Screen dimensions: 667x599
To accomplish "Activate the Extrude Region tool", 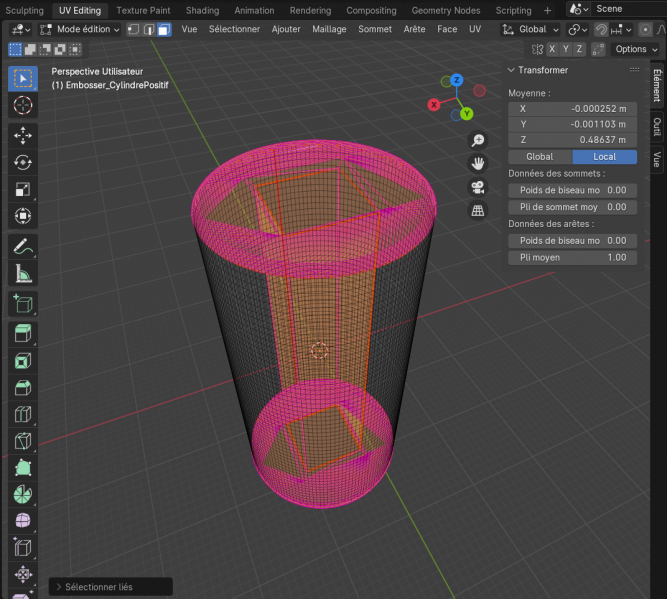I will point(22,334).
